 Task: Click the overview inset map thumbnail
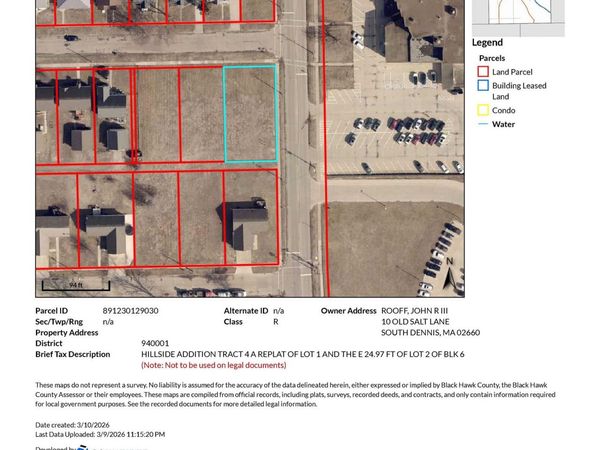[518, 18]
